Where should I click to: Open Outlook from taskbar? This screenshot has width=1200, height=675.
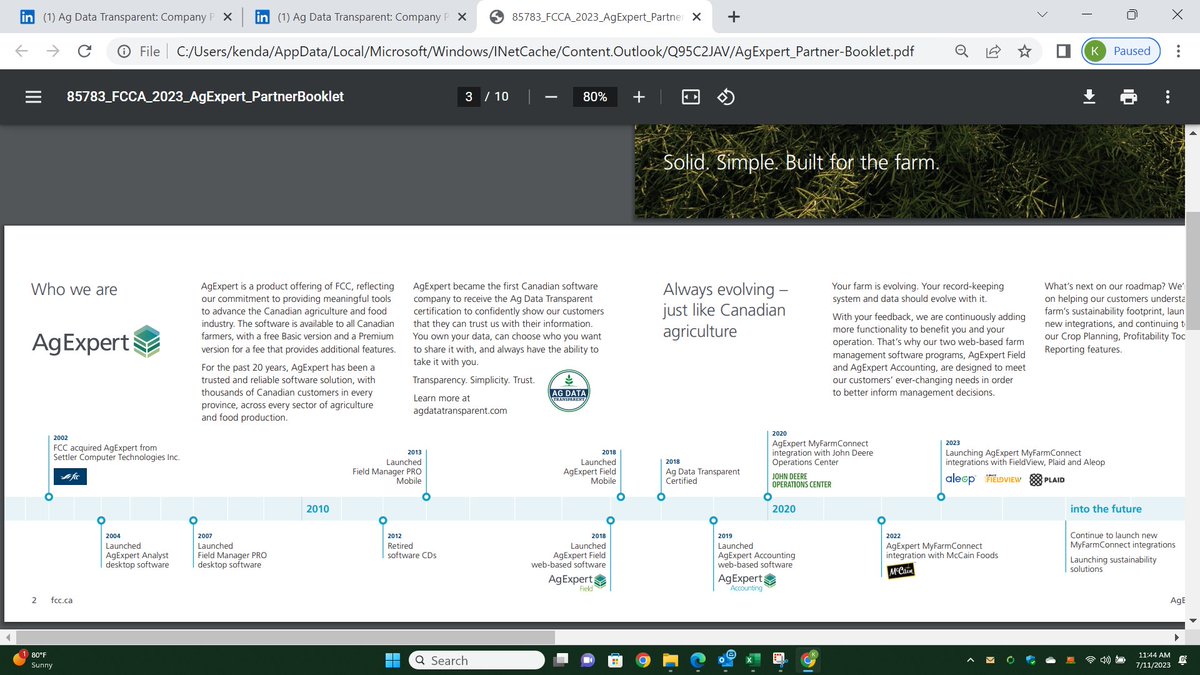click(725, 658)
